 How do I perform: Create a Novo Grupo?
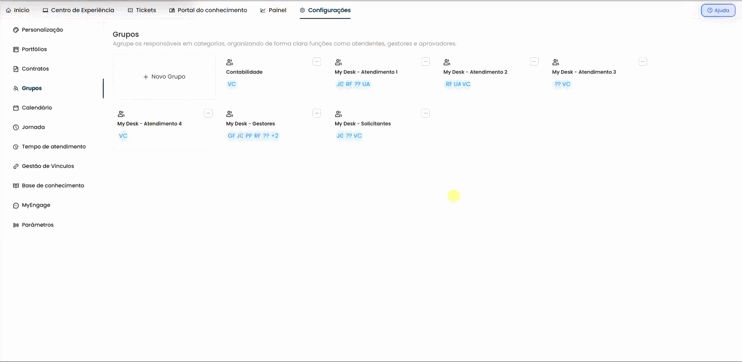[164, 77]
